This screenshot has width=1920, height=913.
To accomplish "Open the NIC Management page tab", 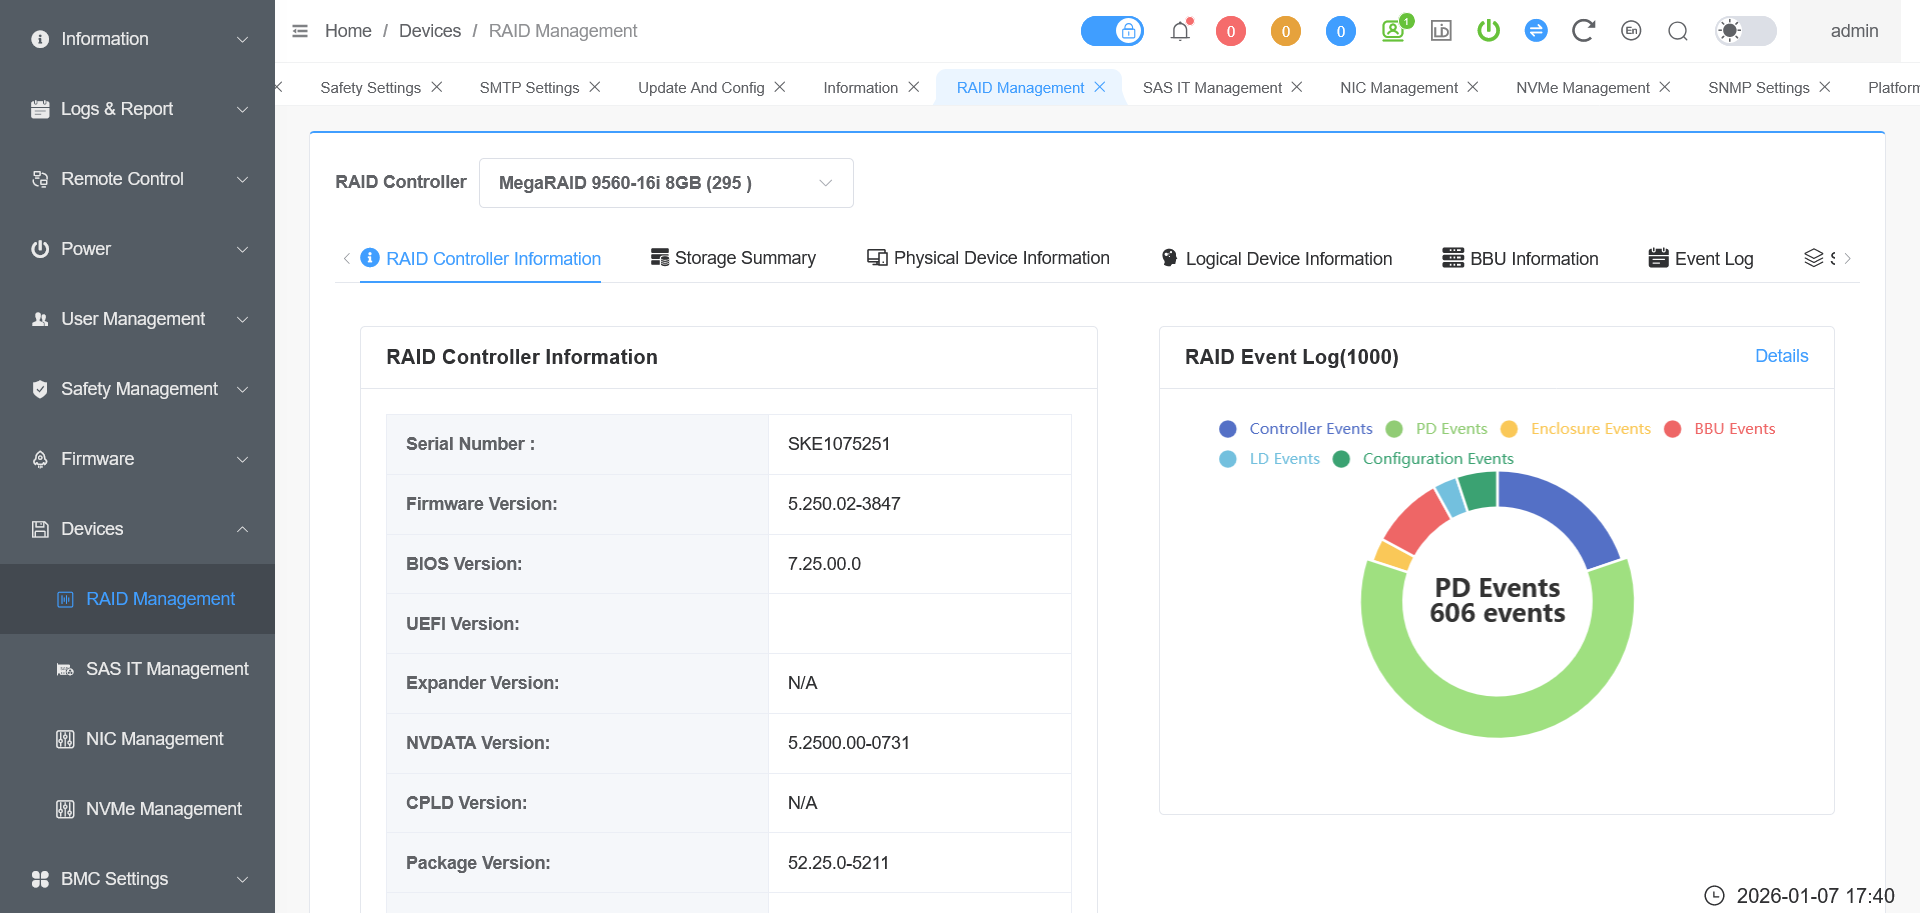I will click(1398, 88).
